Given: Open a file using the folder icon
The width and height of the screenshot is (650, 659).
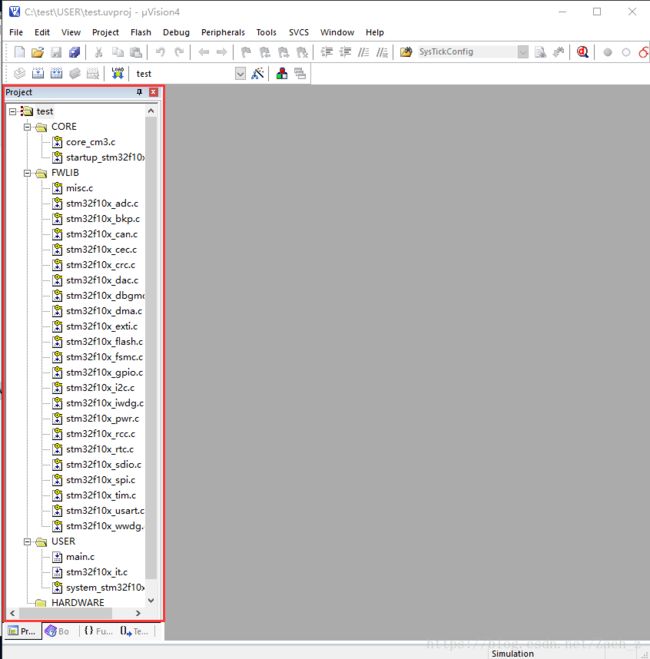Looking at the screenshot, I should [37, 52].
